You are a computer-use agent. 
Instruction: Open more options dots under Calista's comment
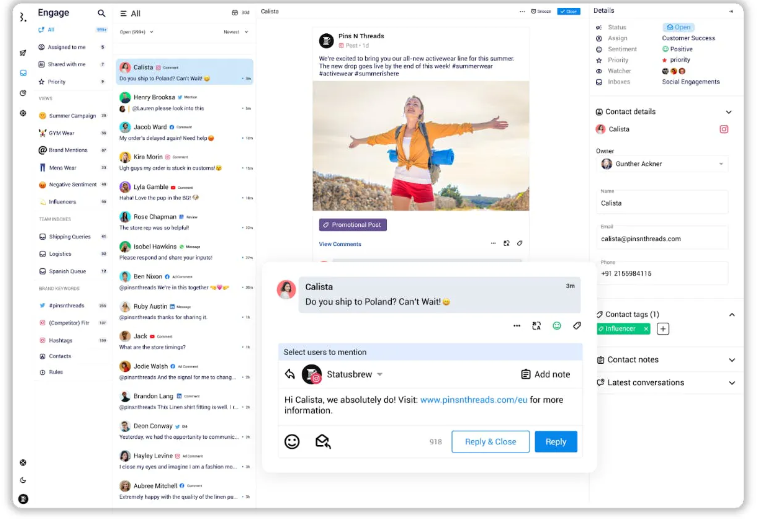pyautogui.click(x=517, y=326)
